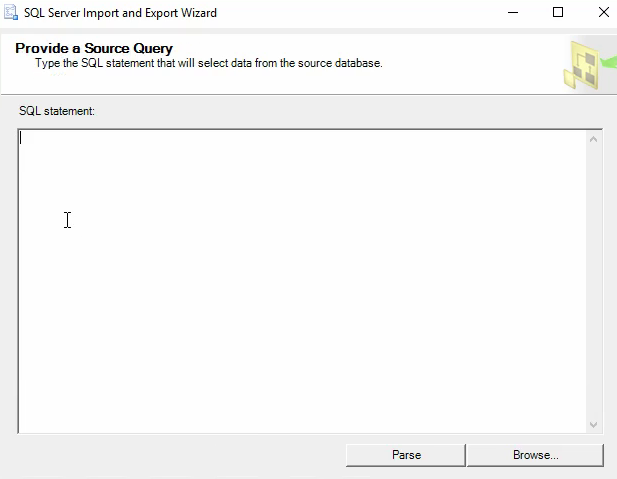The width and height of the screenshot is (617, 479).
Task: Click the wizard app icon in title bar
Action: click(11, 12)
